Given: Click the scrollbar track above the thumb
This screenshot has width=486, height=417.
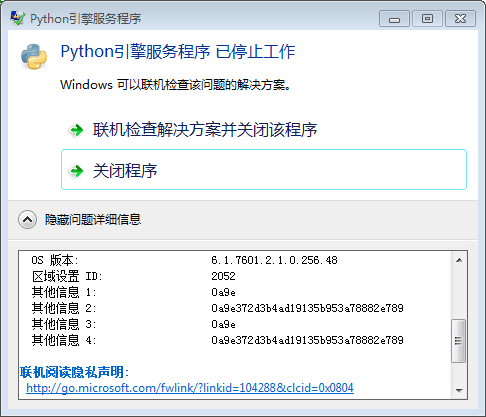Looking at the screenshot, I should (x=459, y=293).
